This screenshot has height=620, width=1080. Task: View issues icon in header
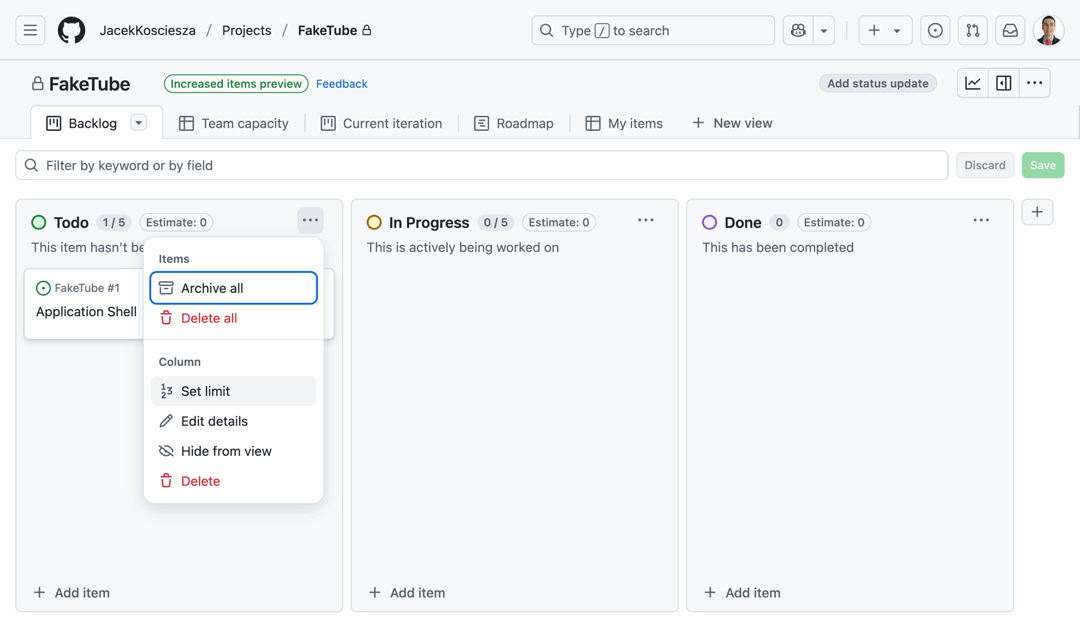point(935,30)
